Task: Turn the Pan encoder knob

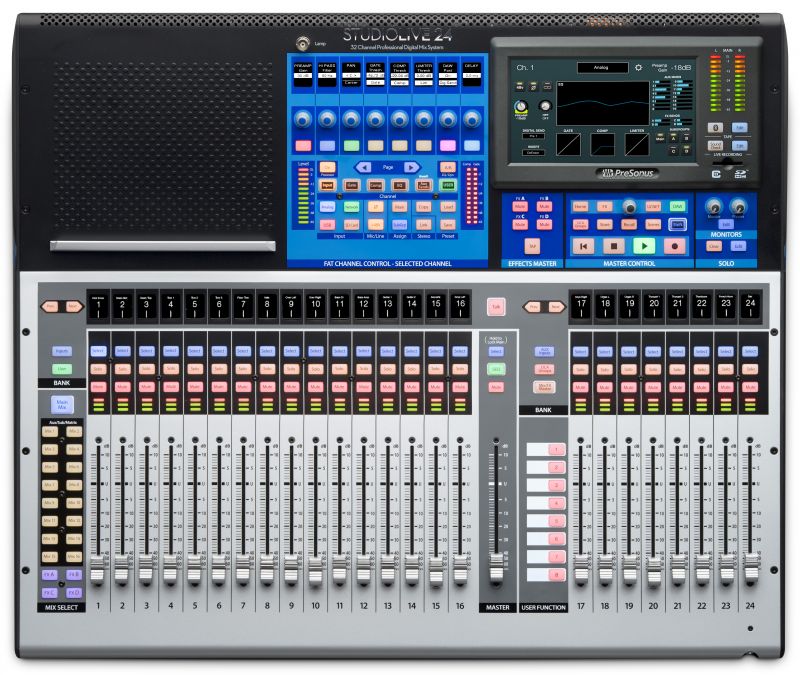Action: tap(351, 119)
